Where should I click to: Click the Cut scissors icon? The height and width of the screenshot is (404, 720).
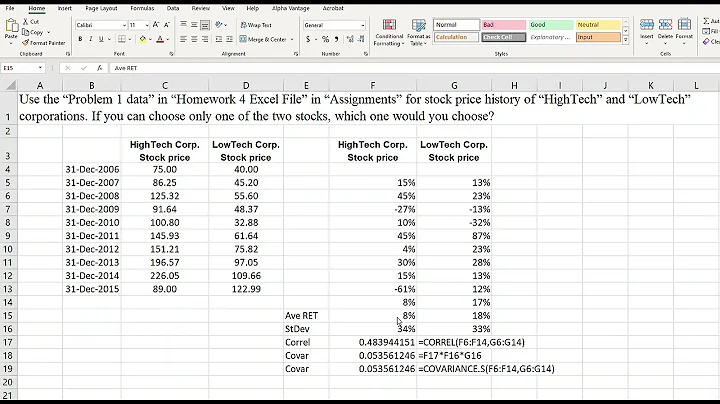pyautogui.click(x=26, y=22)
